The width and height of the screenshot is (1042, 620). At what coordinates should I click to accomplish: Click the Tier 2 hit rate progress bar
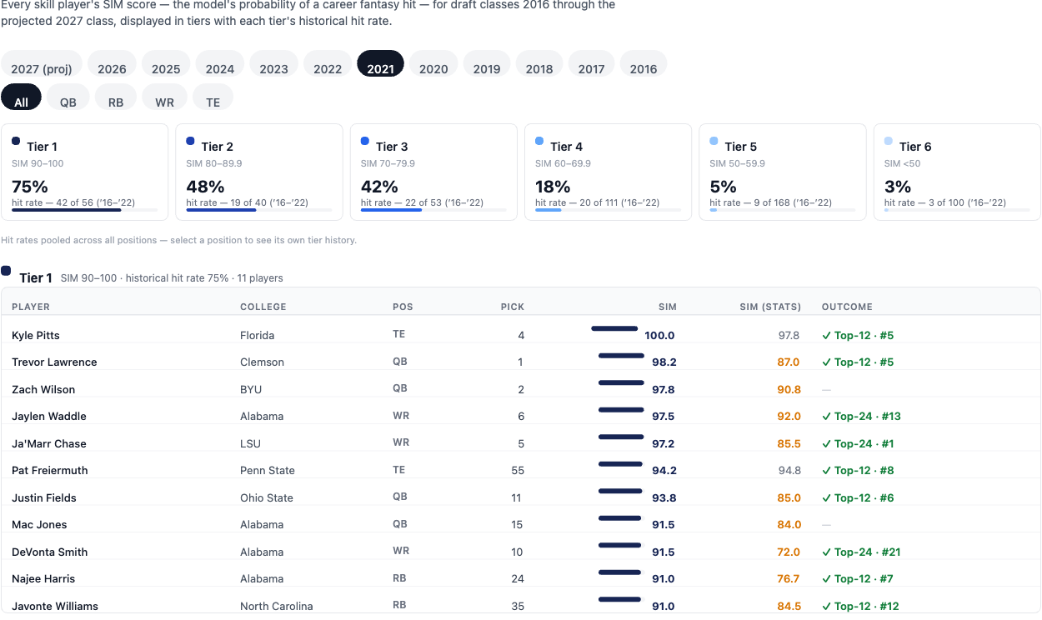pos(259,210)
